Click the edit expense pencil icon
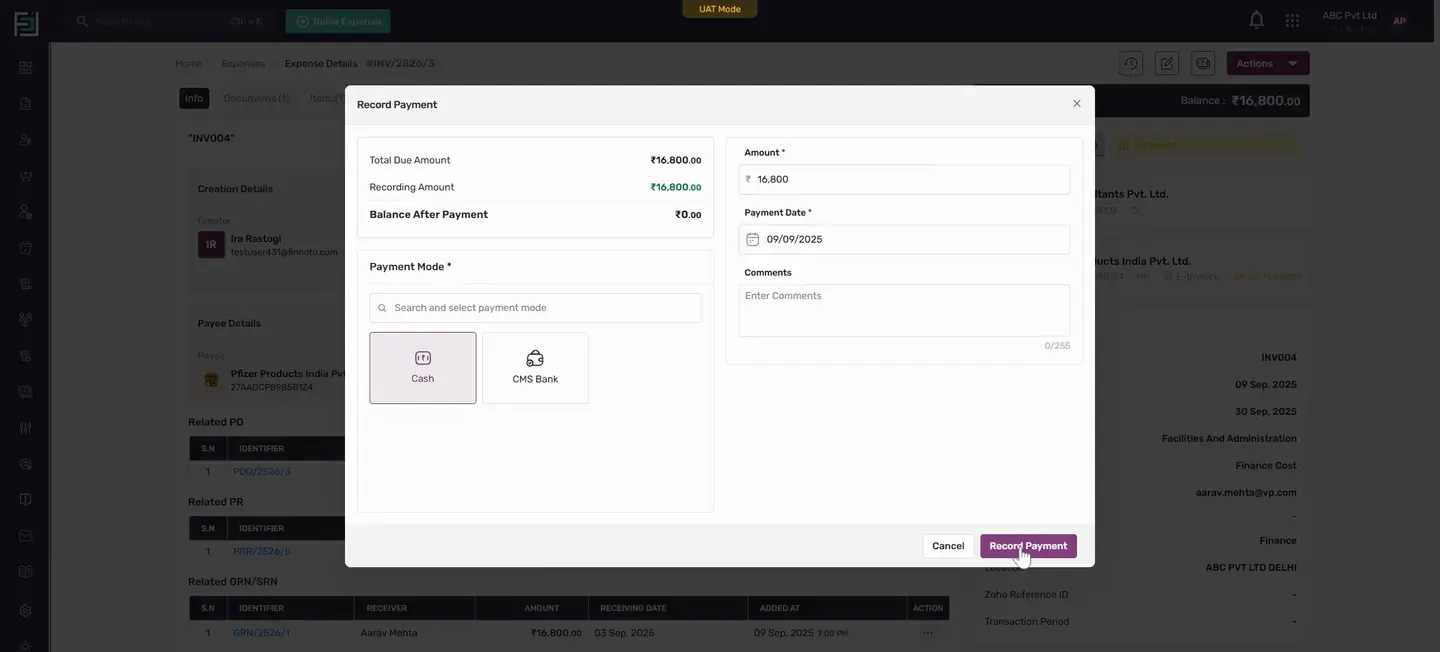Screen dimensions: 1440x652 (1167, 63)
